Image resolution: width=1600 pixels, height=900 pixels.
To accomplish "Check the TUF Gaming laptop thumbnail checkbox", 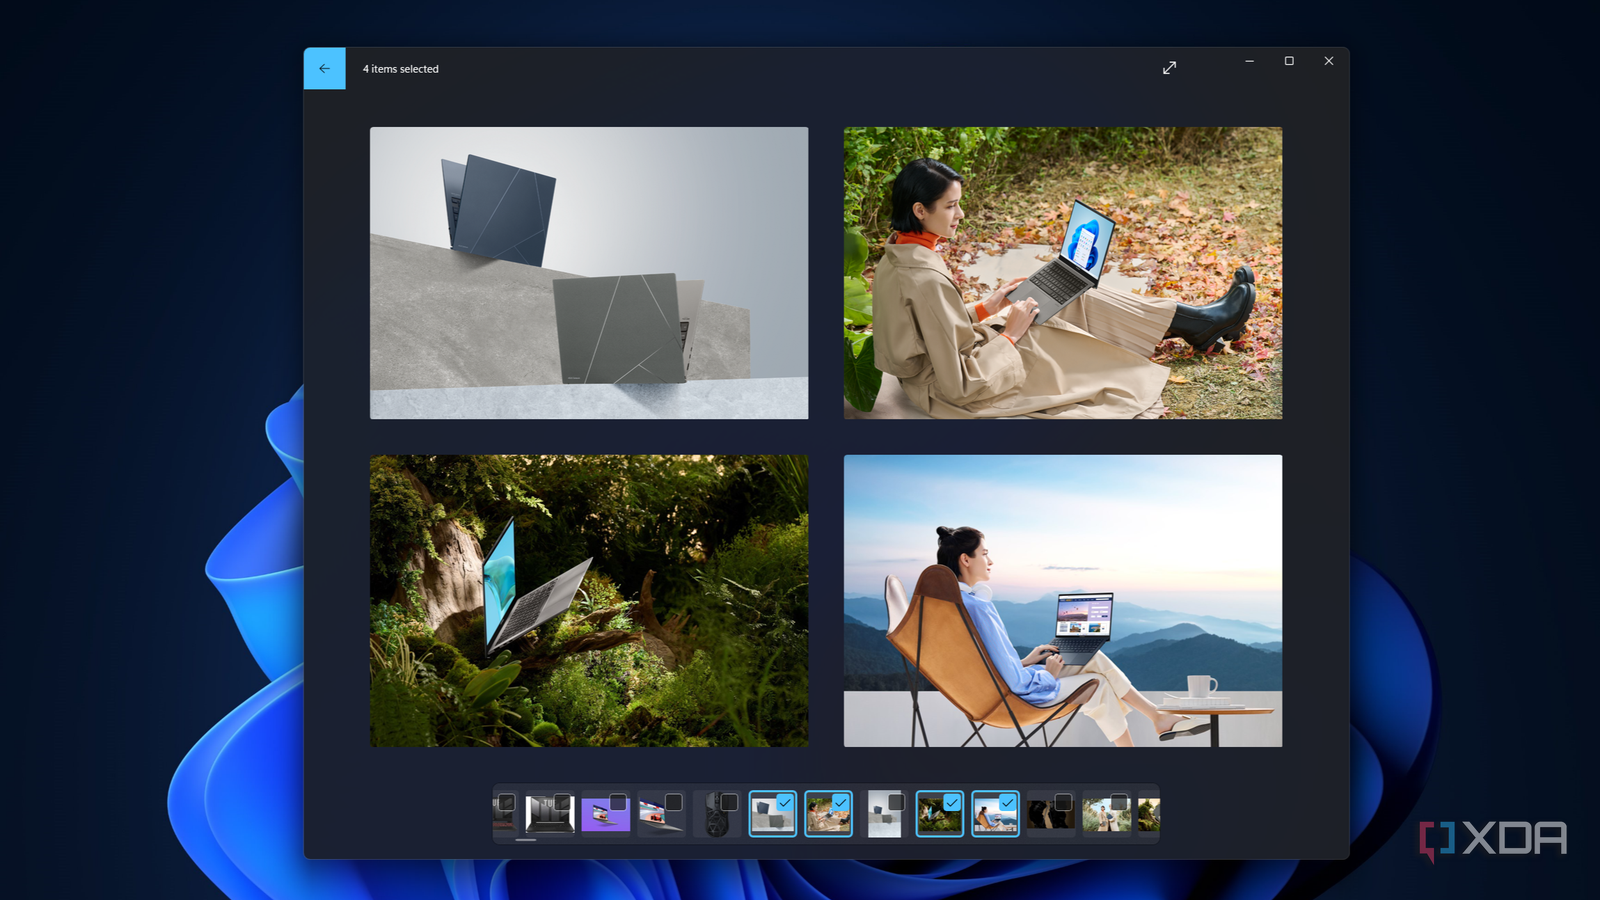I will tap(561, 801).
